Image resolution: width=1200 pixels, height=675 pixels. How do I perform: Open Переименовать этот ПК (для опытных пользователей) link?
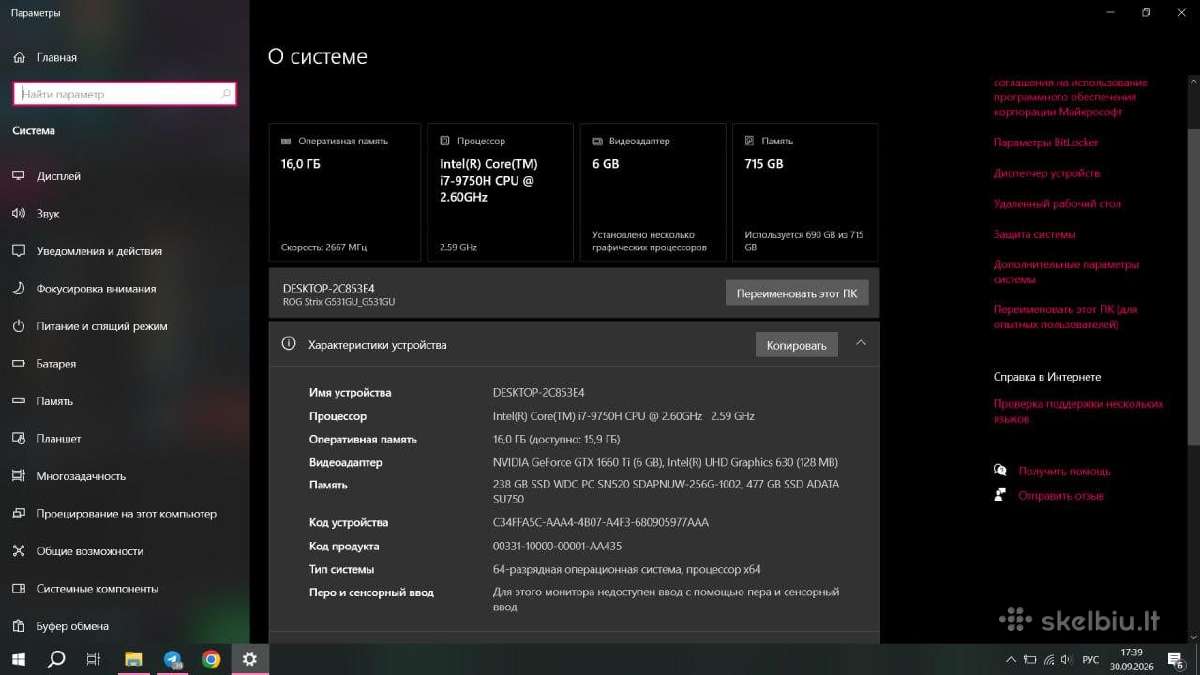click(x=1065, y=317)
